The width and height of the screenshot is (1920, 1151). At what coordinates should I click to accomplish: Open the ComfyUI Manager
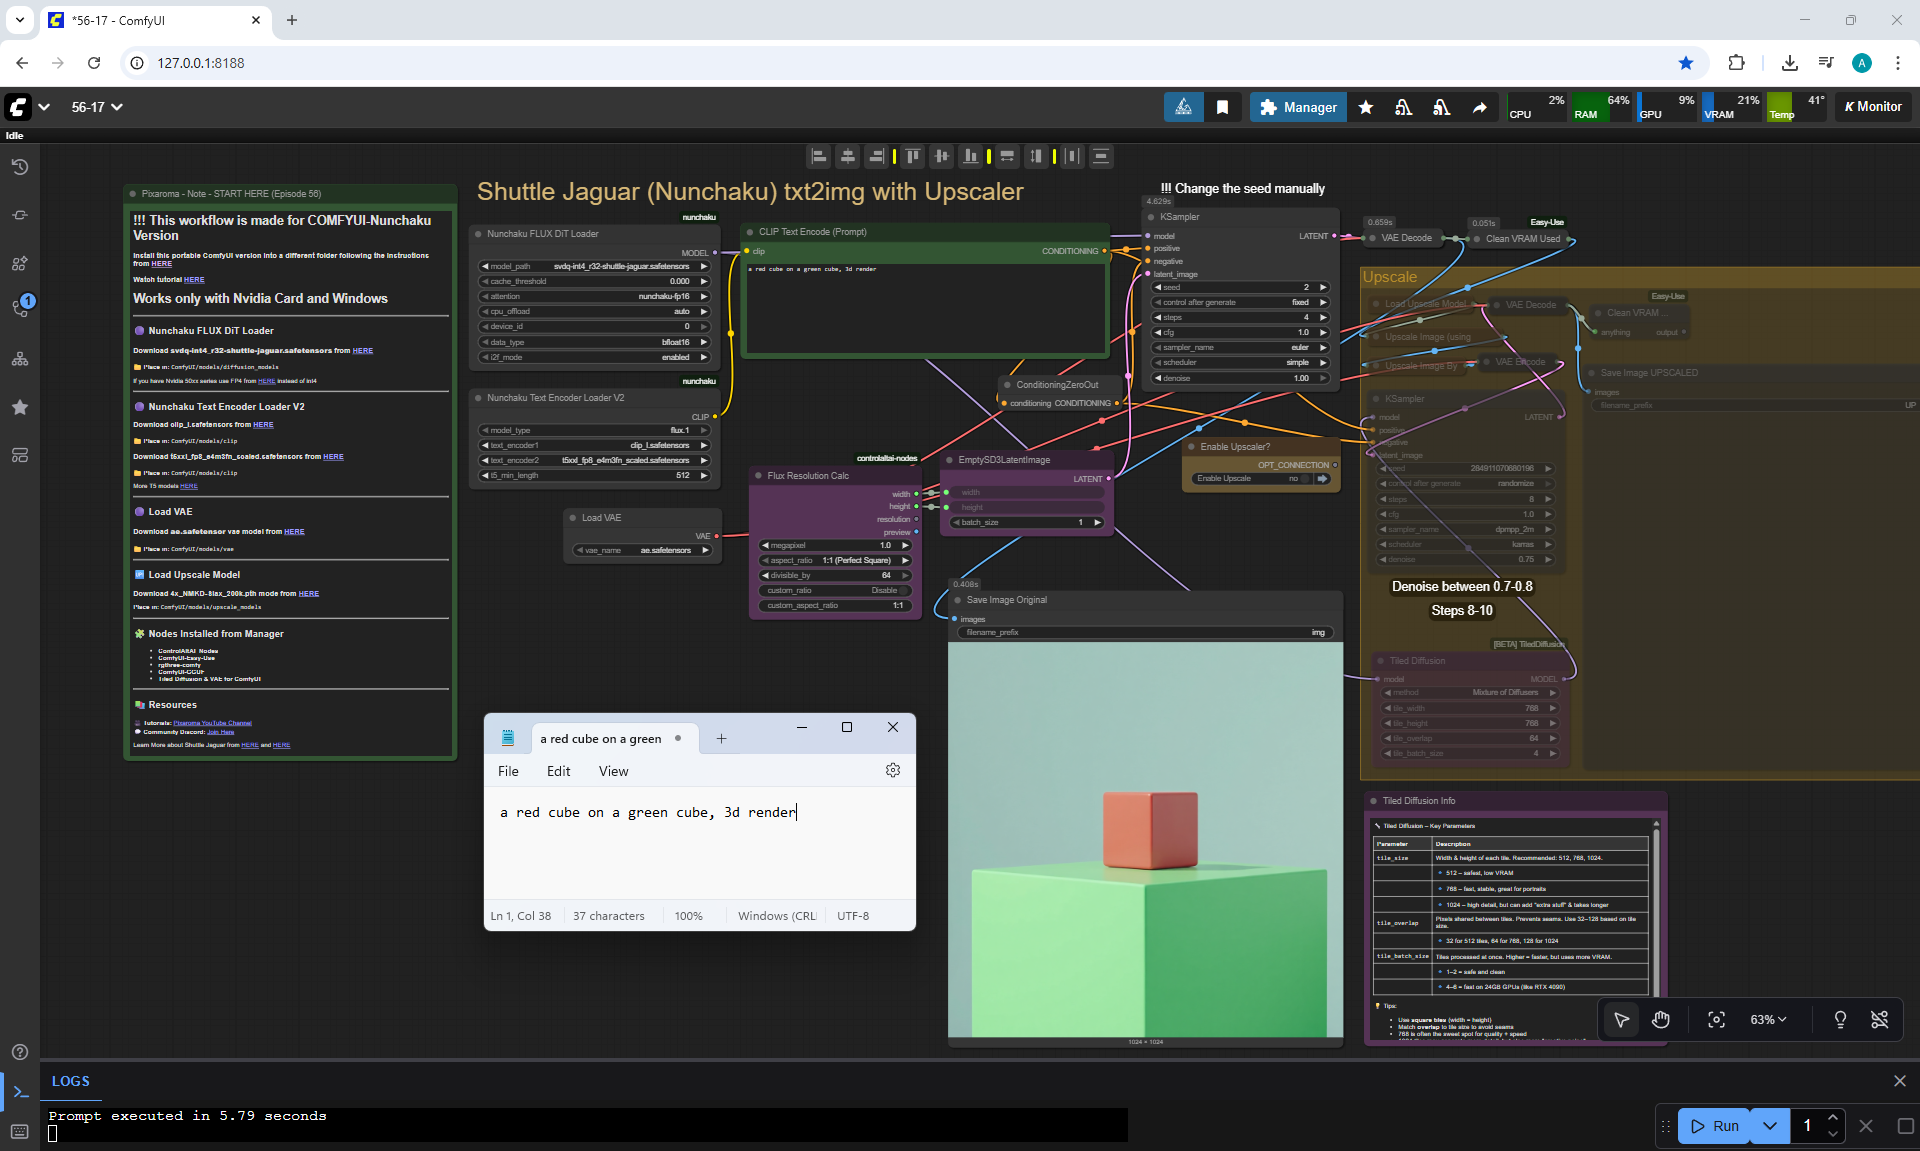[1298, 107]
